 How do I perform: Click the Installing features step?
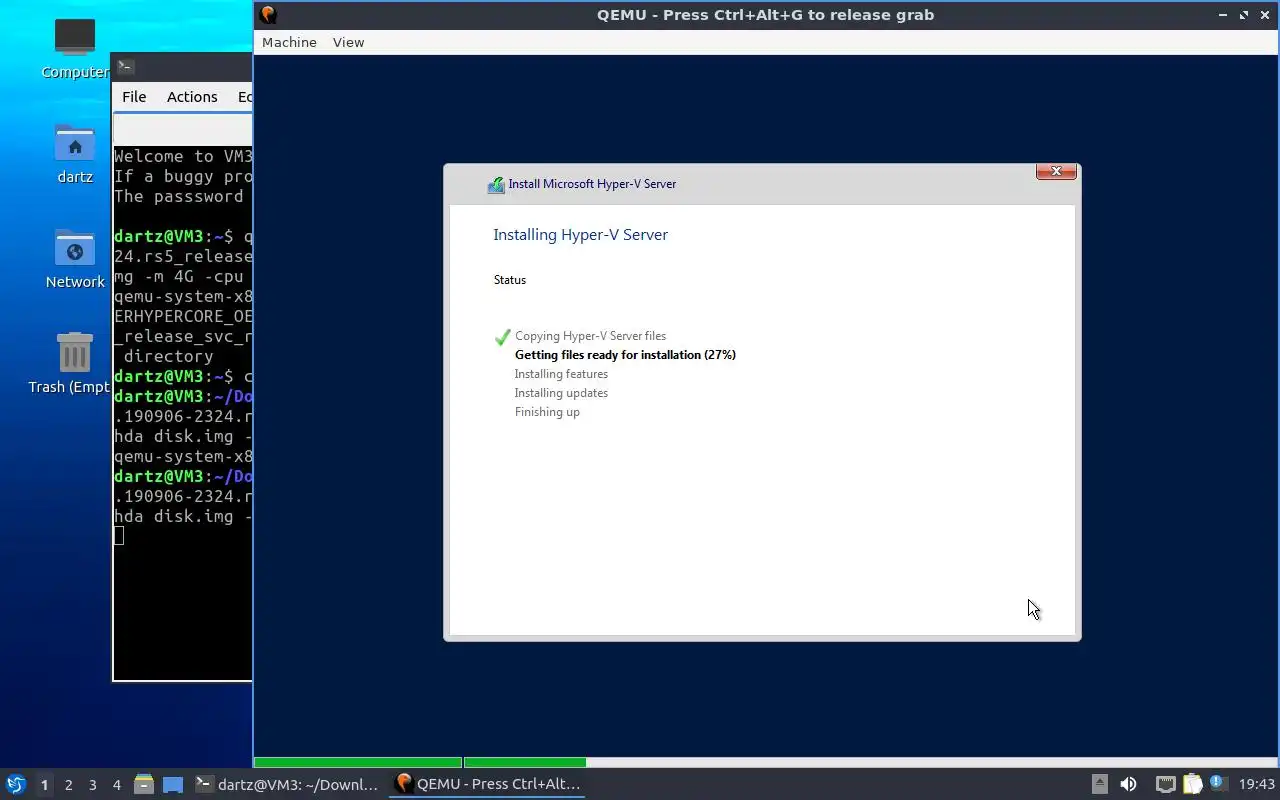(x=561, y=374)
